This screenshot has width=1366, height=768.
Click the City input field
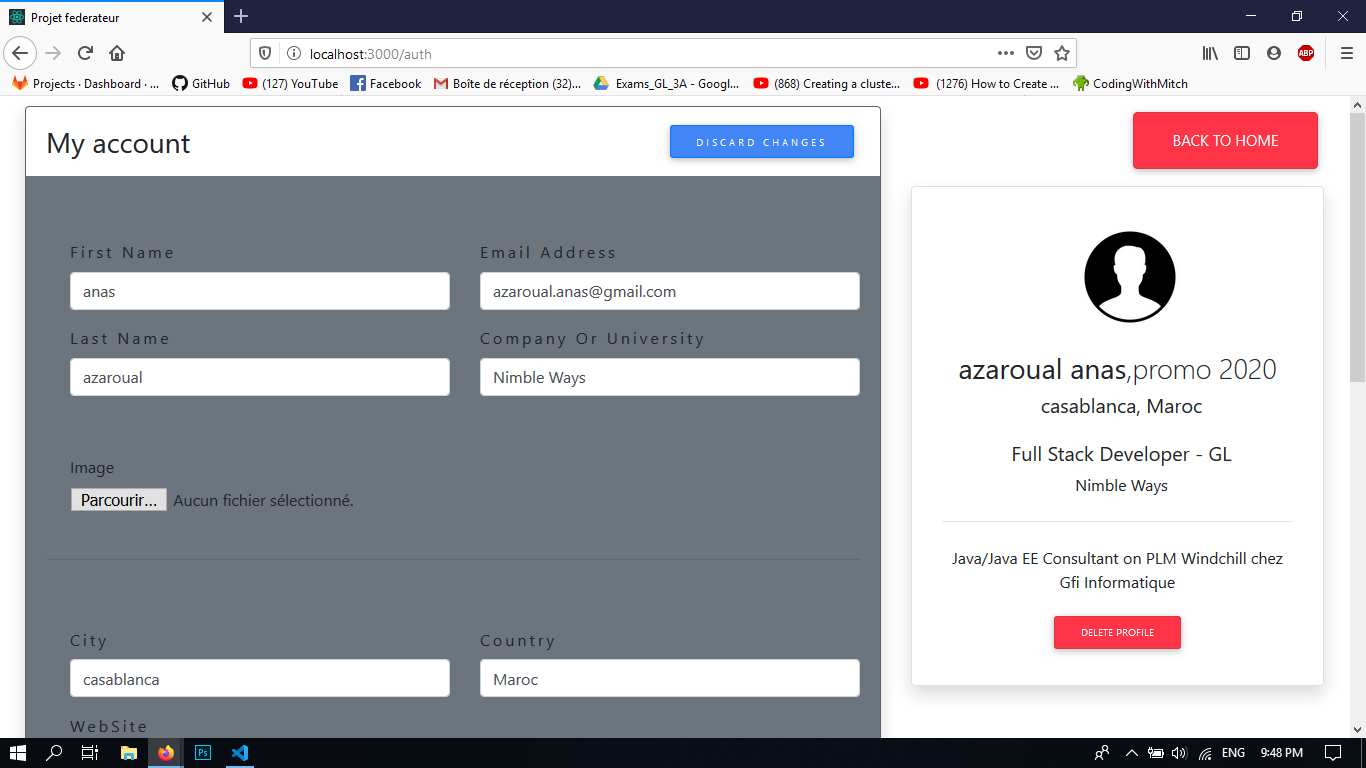[260, 678]
